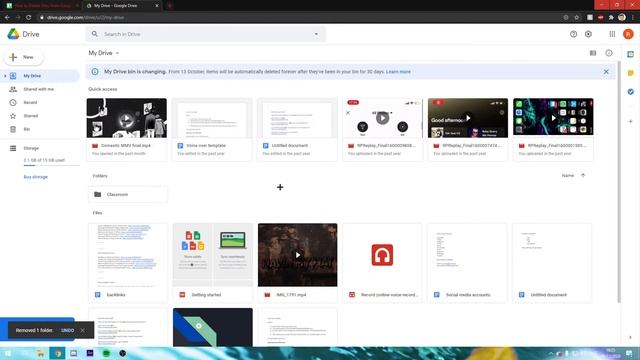Image resolution: width=640 pixels, height=360 pixels.
Task: Click the address bar URL
Action: click(85, 18)
